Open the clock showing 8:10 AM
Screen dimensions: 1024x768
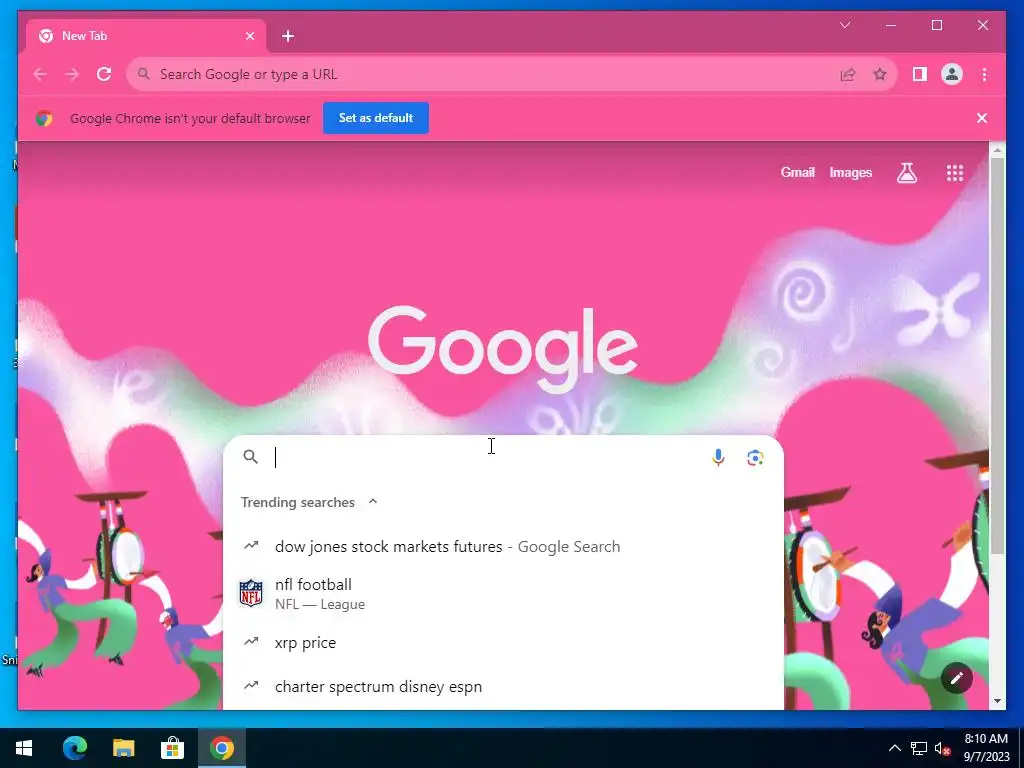(986, 748)
